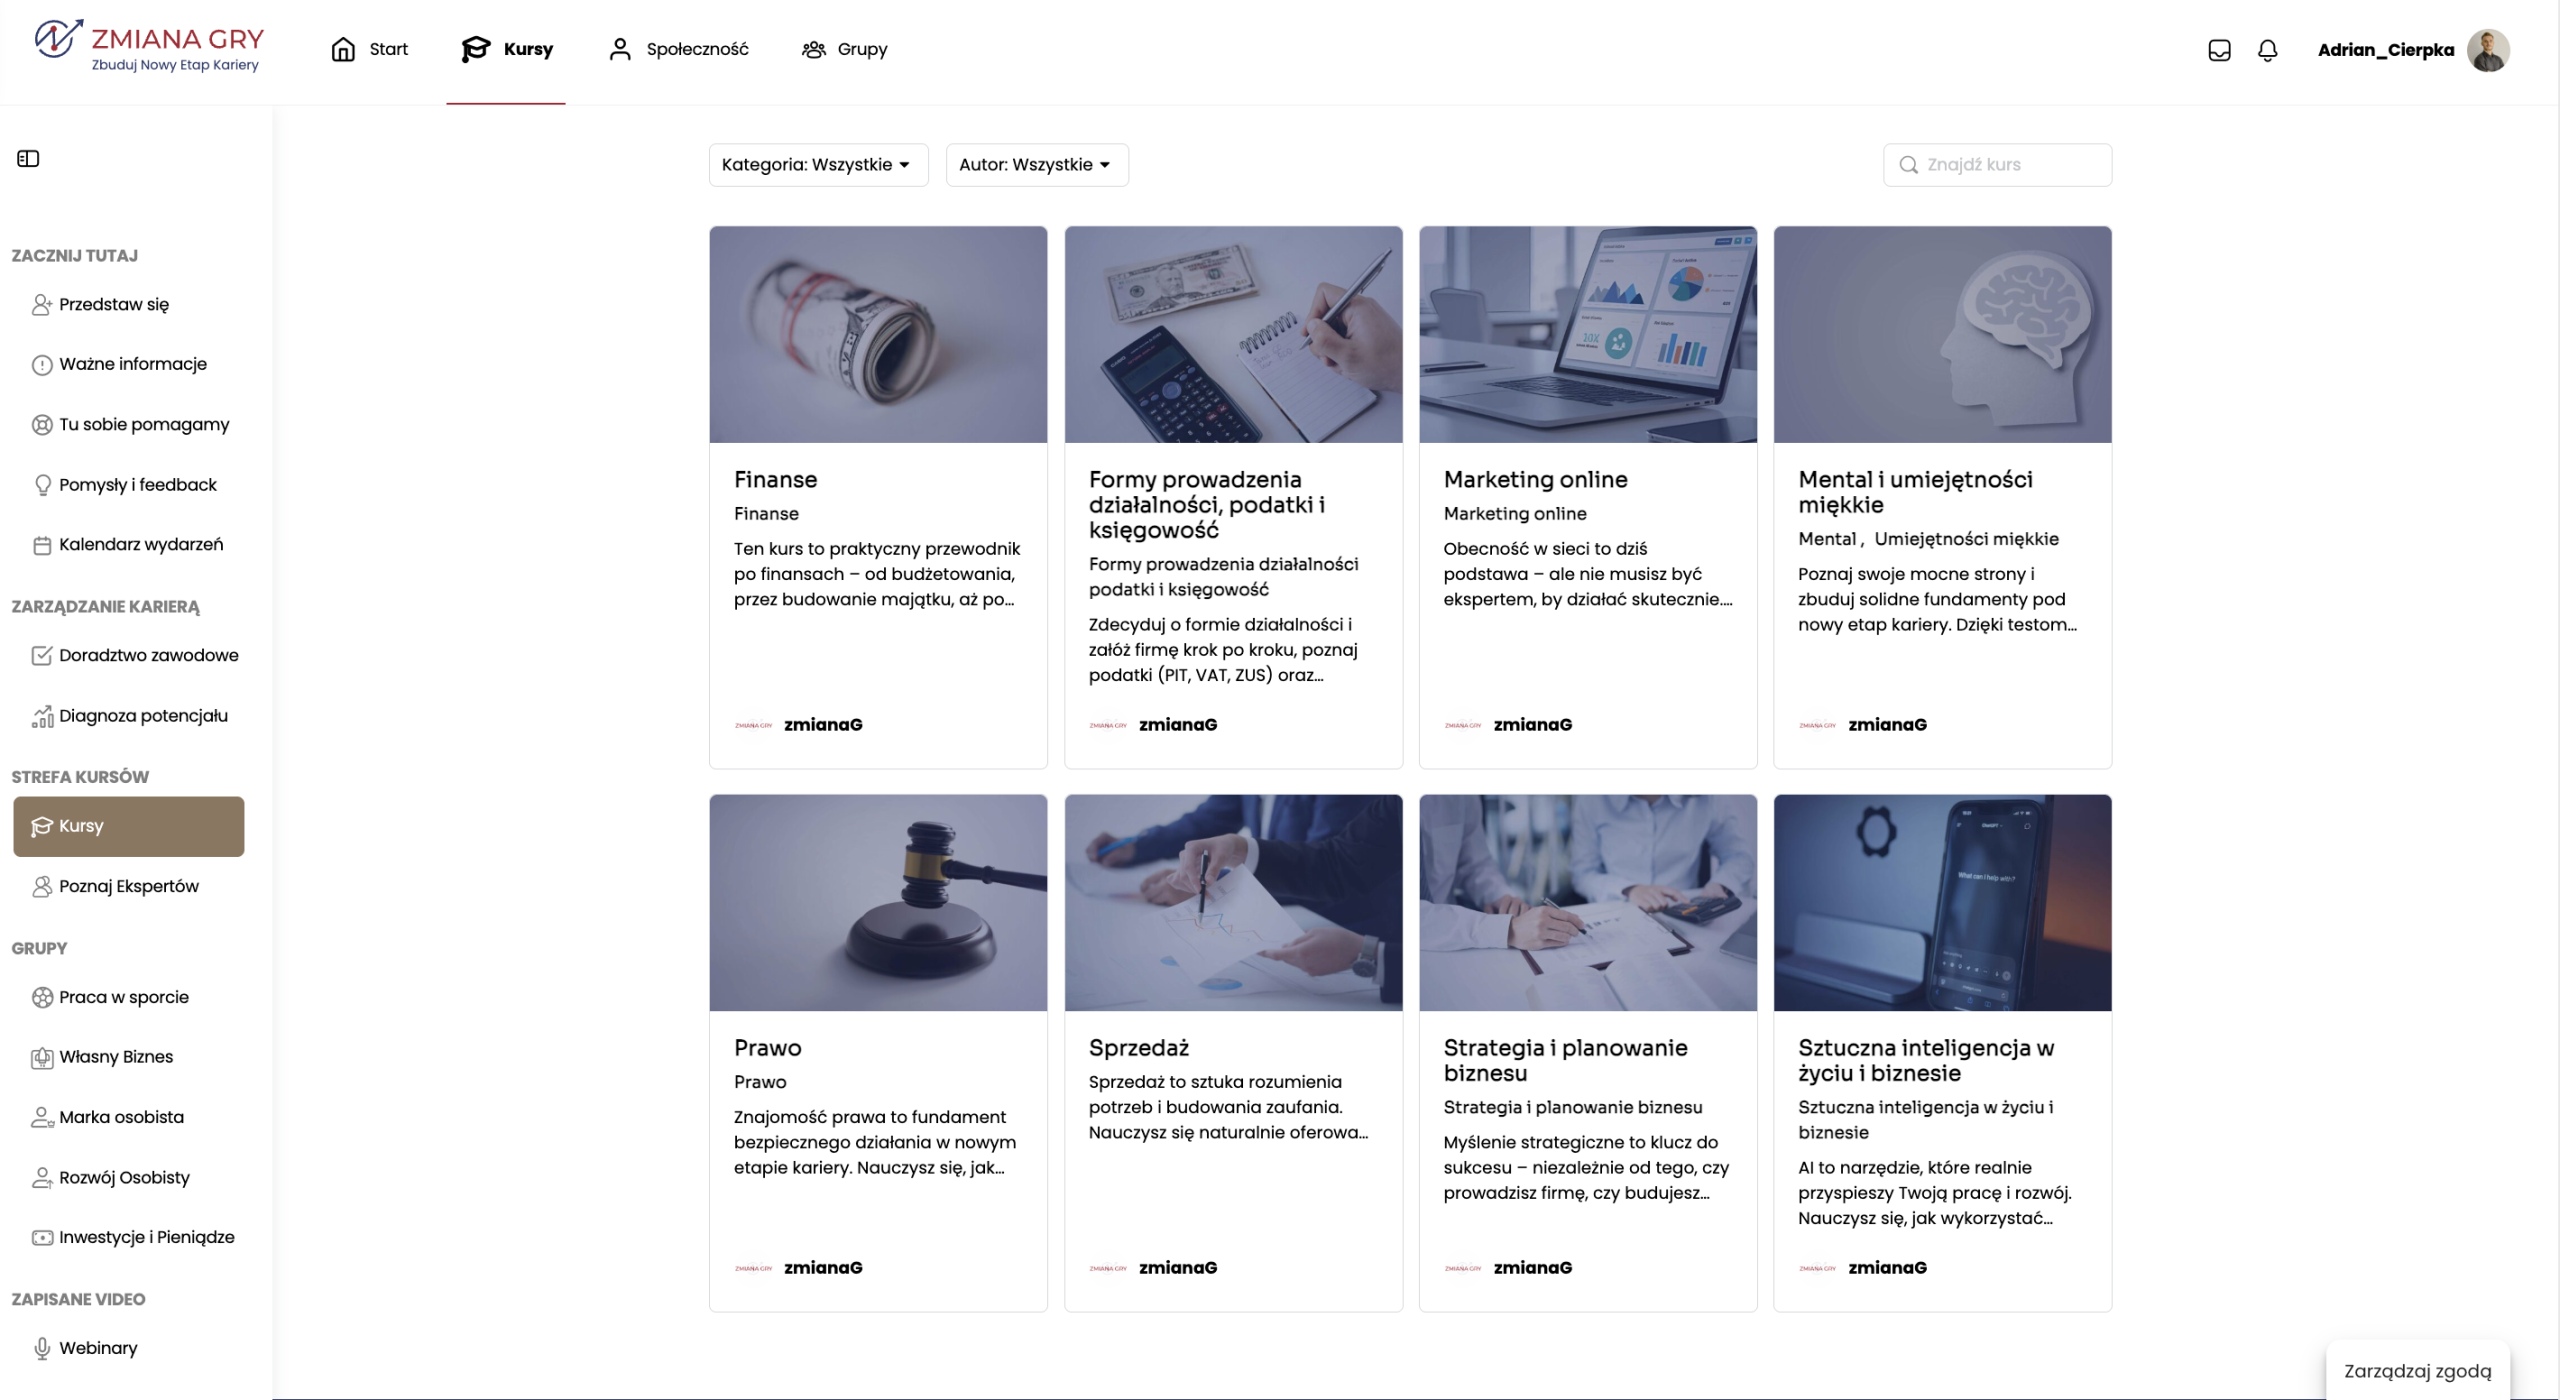Open the Prawo course gavel thumbnail
Viewport: 2560px width, 1400px height.
point(878,902)
